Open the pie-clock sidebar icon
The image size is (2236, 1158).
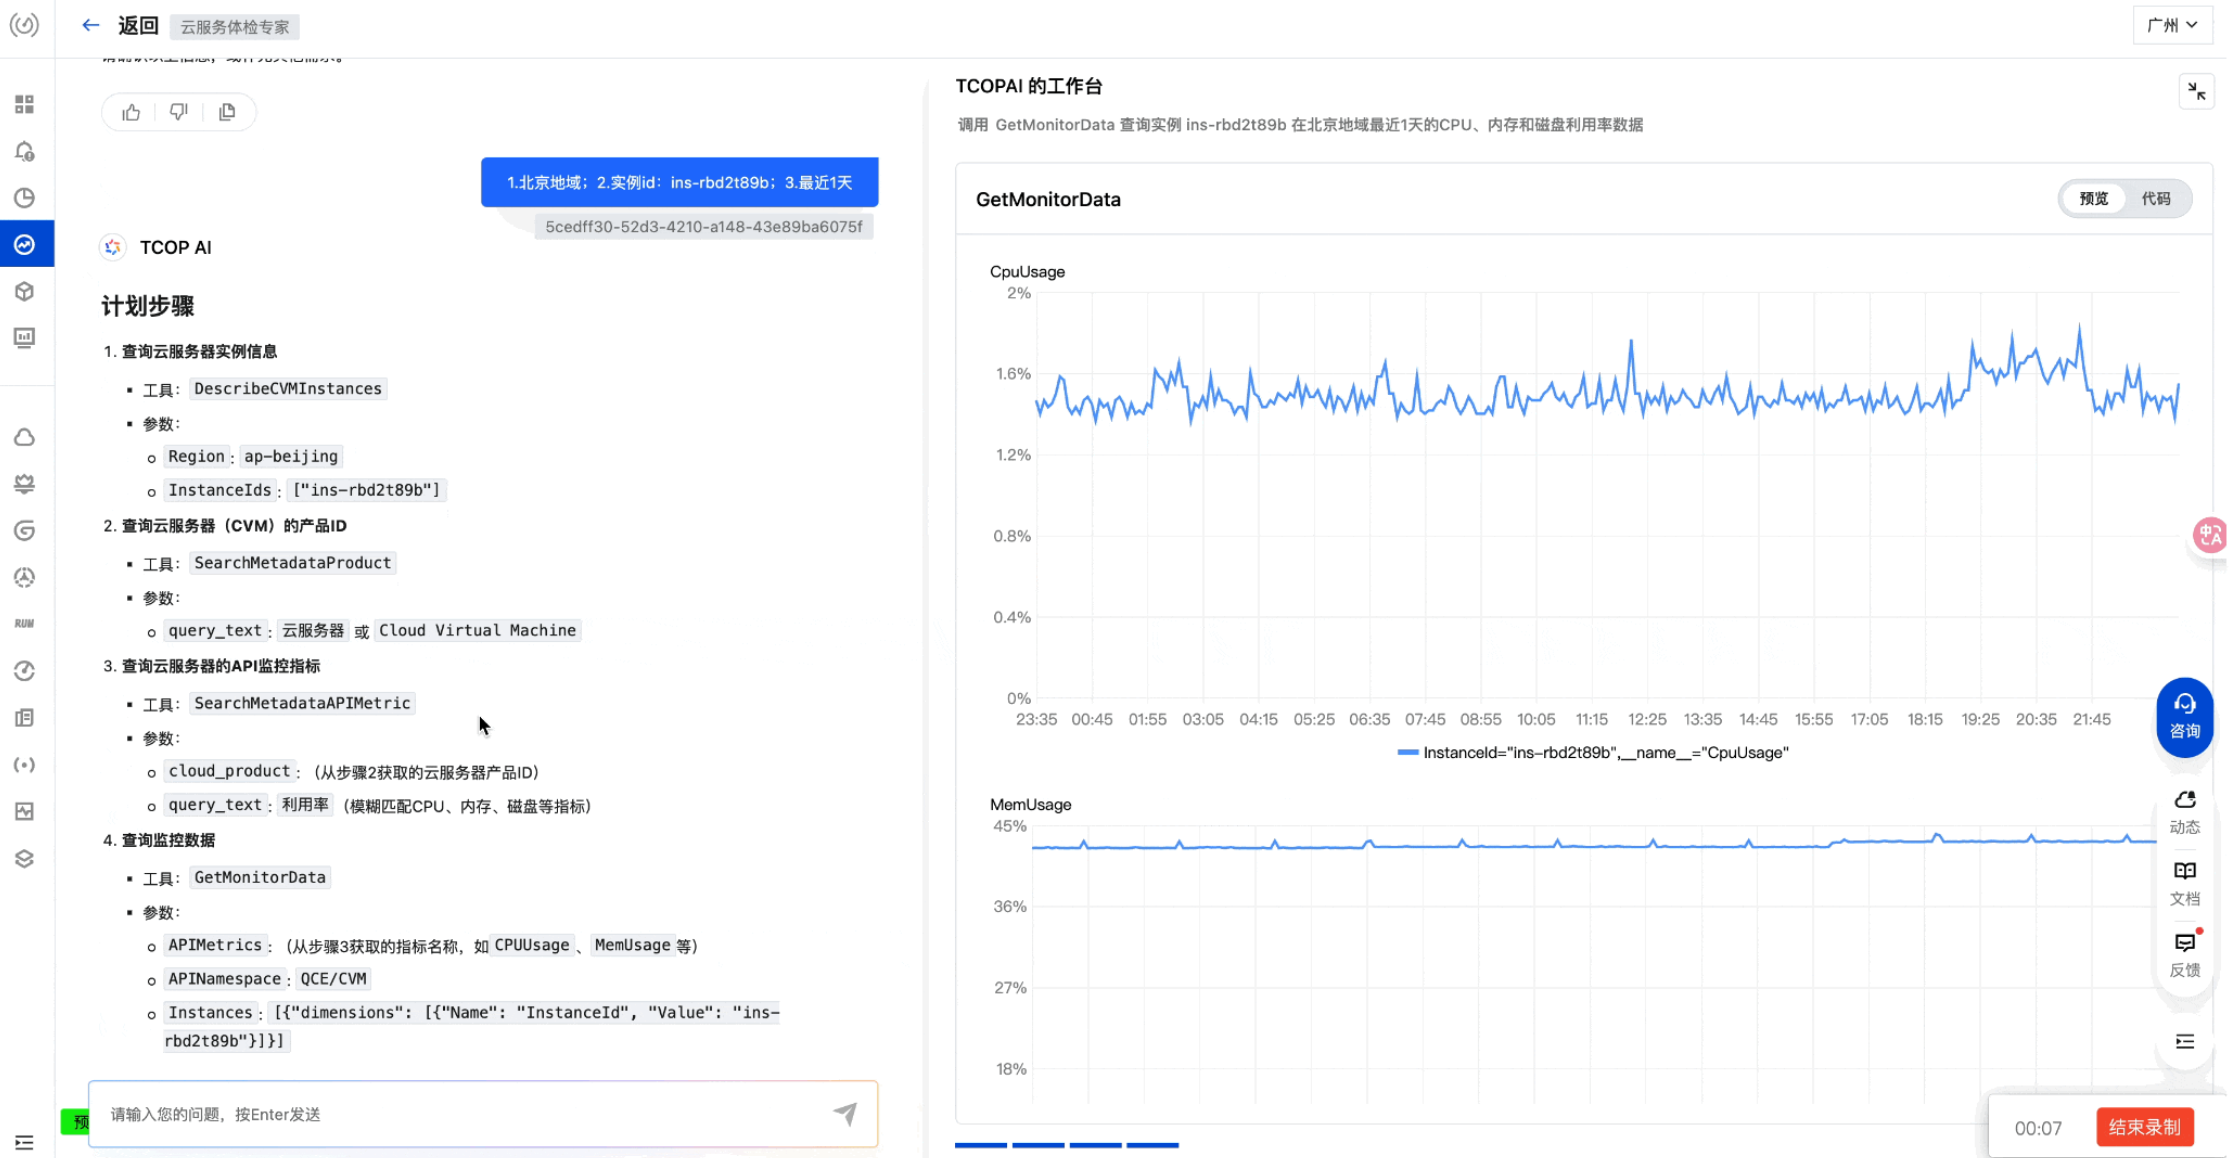pyautogui.click(x=24, y=198)
